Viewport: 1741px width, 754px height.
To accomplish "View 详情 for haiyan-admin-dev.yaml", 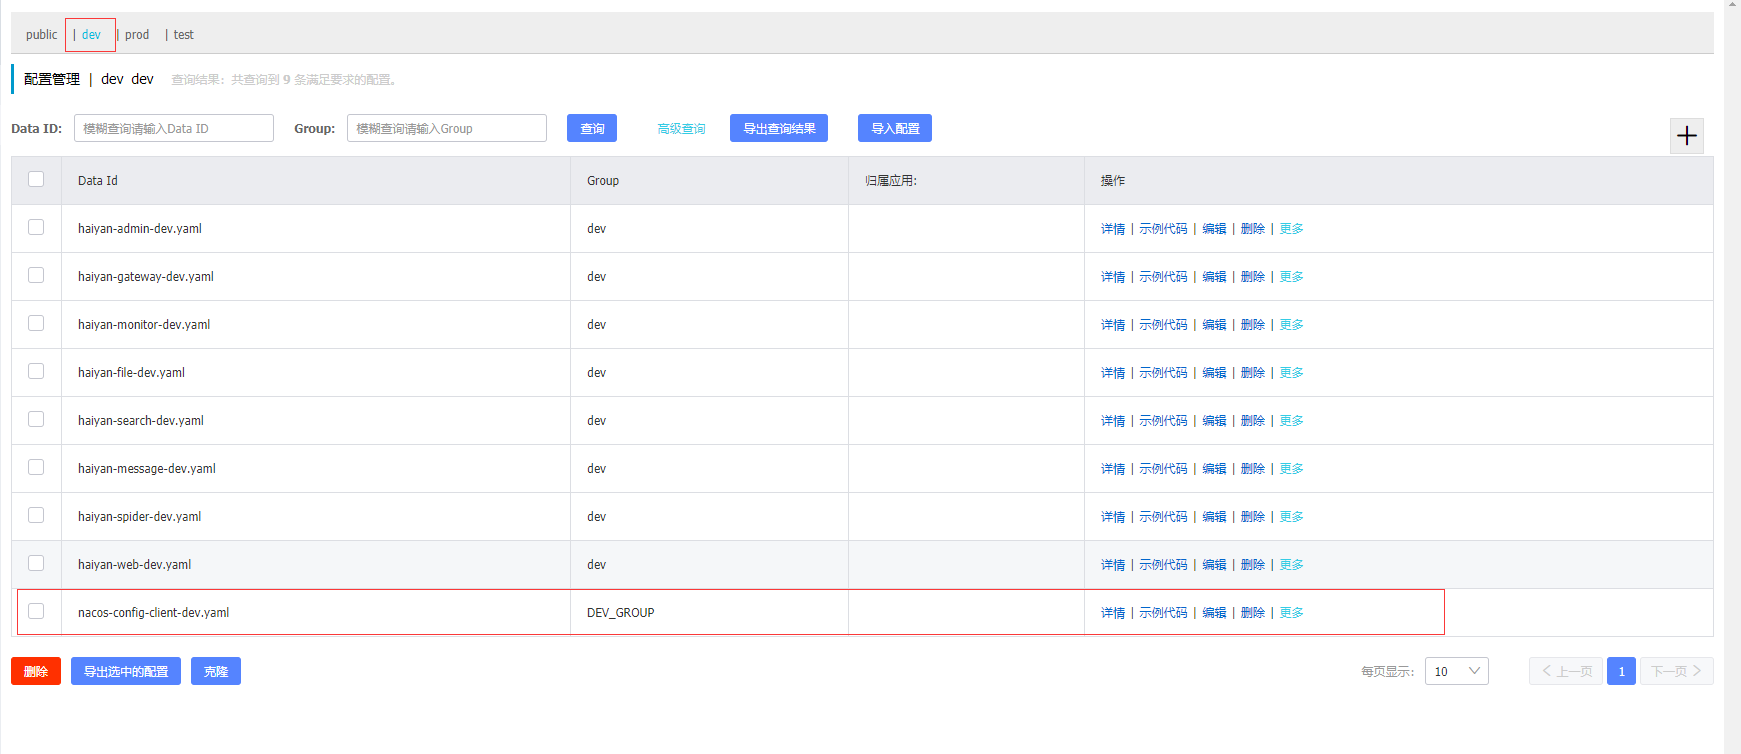I will point(1113,229).
